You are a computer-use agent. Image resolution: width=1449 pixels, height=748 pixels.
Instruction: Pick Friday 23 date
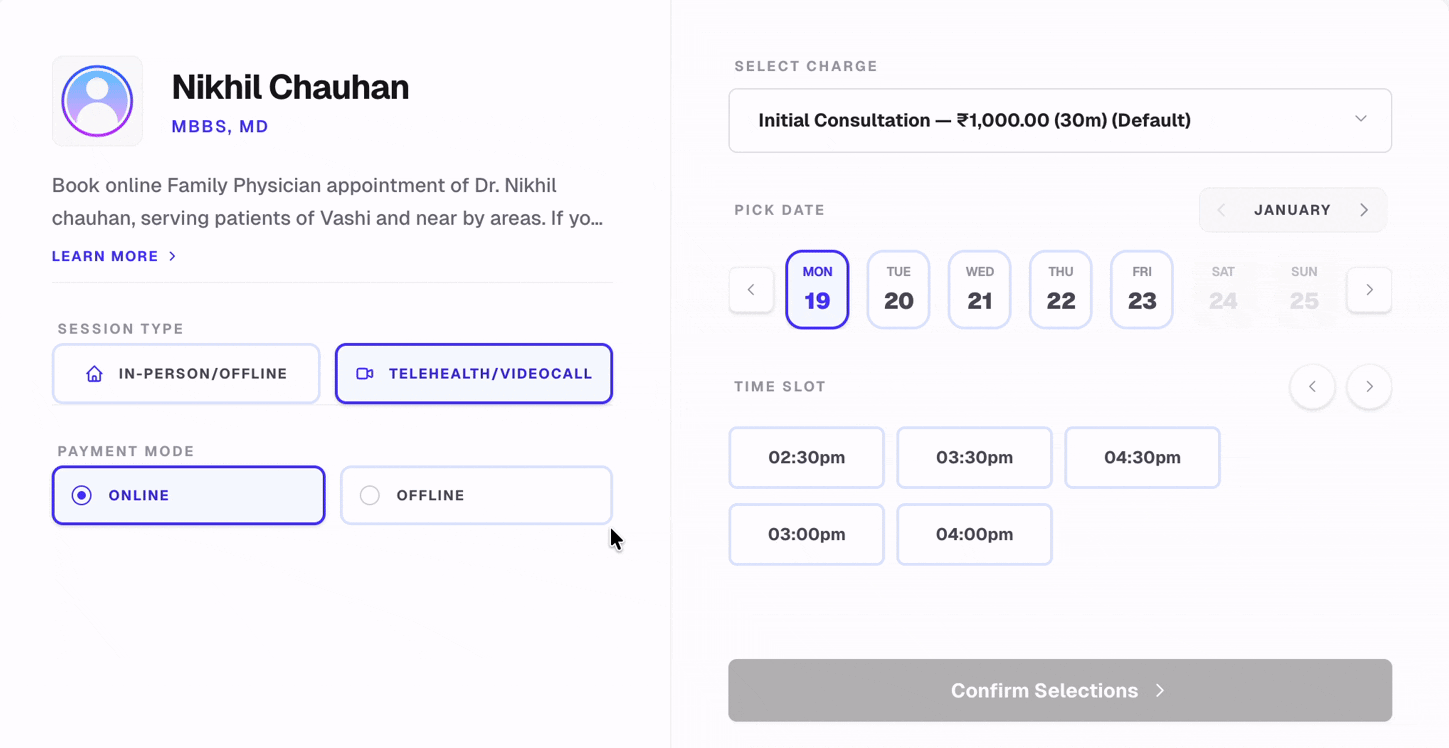(x=1141, y=289)
